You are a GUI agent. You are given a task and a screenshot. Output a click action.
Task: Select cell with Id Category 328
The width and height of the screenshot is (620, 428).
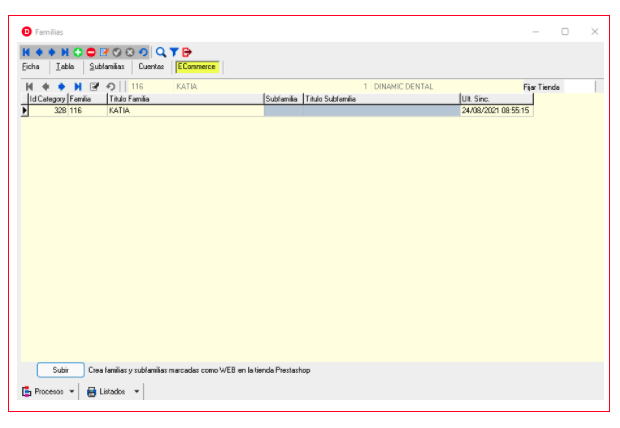[x=48, y=110]
